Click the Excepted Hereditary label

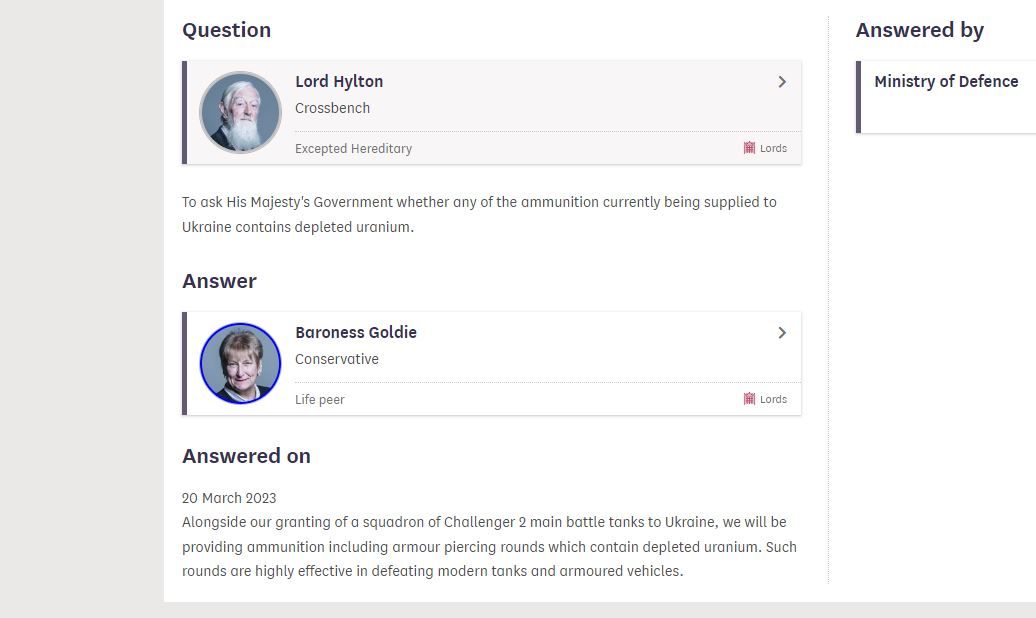coord(353,149)
